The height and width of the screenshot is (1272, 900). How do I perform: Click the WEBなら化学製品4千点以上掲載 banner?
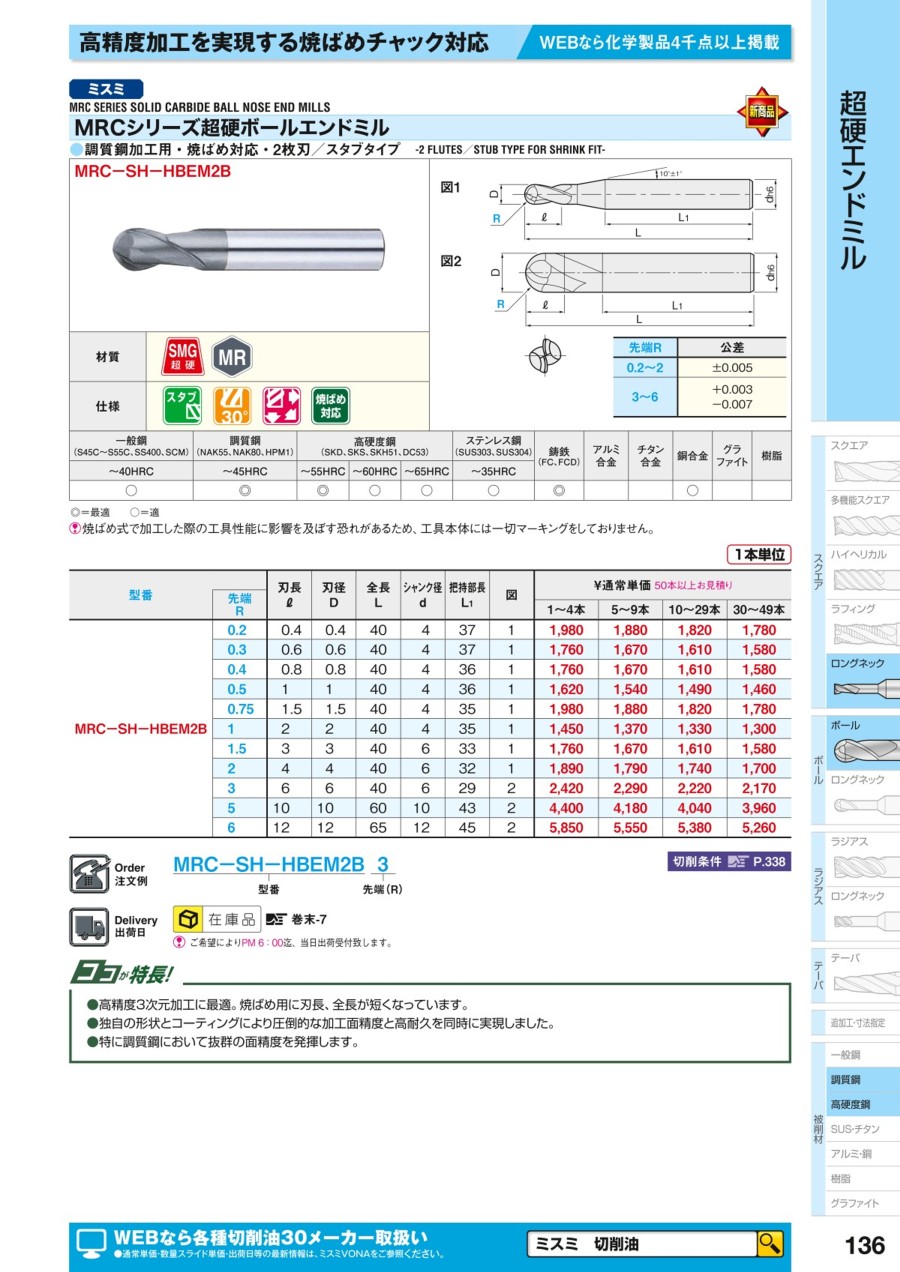660,43
